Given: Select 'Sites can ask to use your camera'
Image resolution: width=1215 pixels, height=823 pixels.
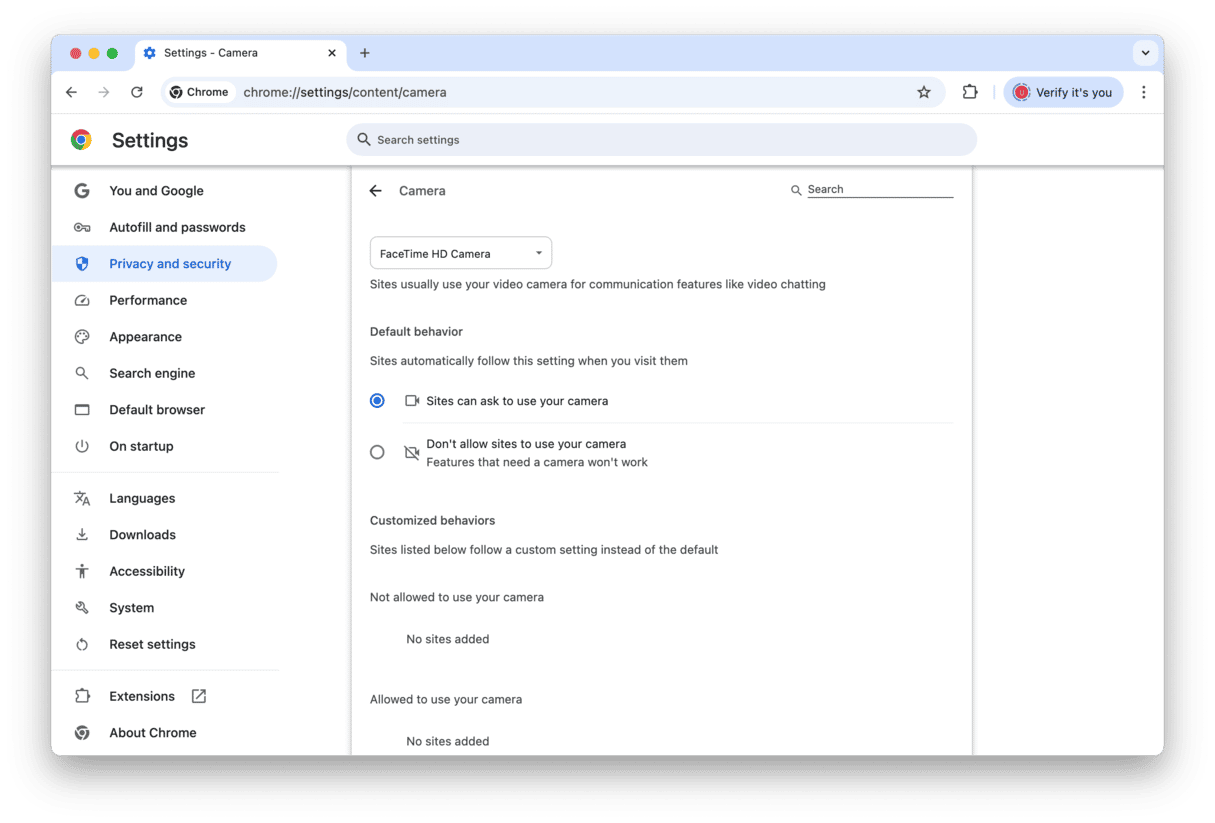Looking at the screenshot, I should coord(377,401).
